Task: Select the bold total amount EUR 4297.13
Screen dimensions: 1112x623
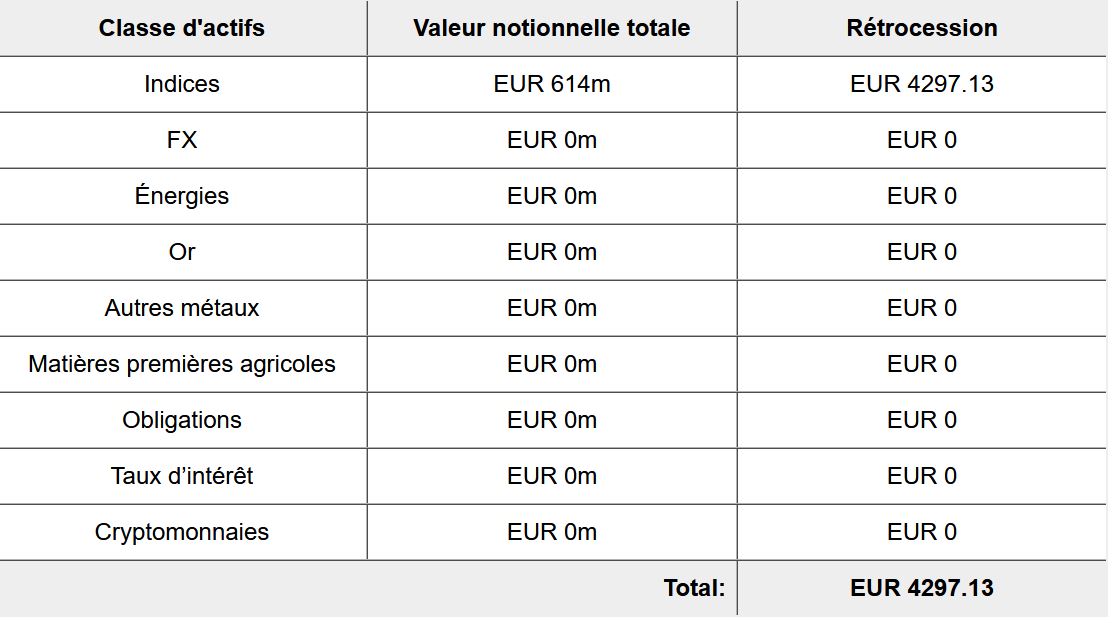Action: click(x=922, y=588)
